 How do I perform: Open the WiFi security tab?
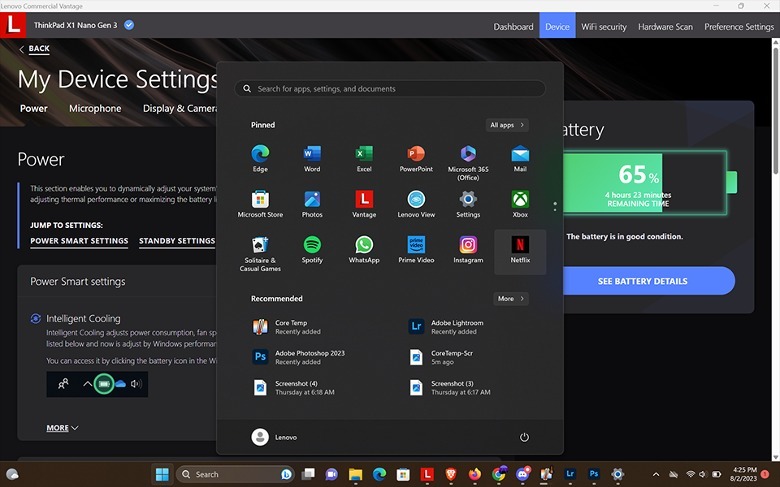point(603,26)
